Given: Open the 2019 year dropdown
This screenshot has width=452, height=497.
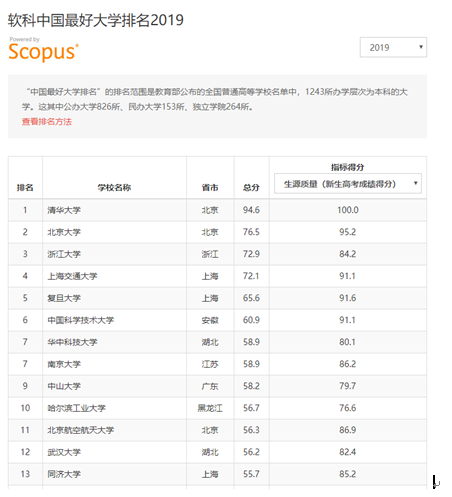Looking at the screenshot, I should (393, 47).
